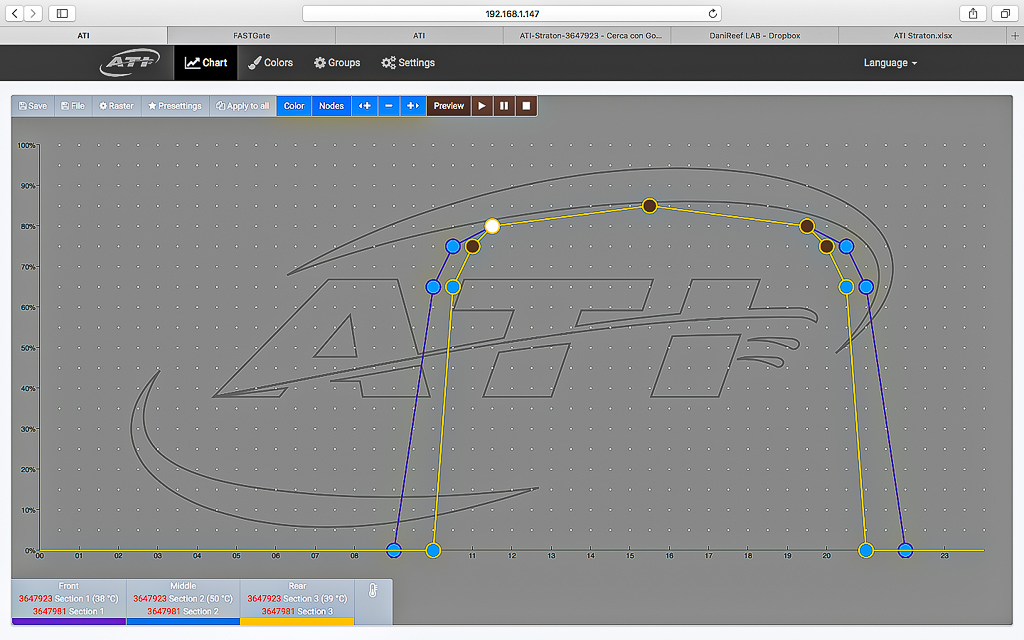This screenshot has height=640, width=1024.
Task: Toggle the blue Nodes mode button
Action: click(x=331, y=106)
